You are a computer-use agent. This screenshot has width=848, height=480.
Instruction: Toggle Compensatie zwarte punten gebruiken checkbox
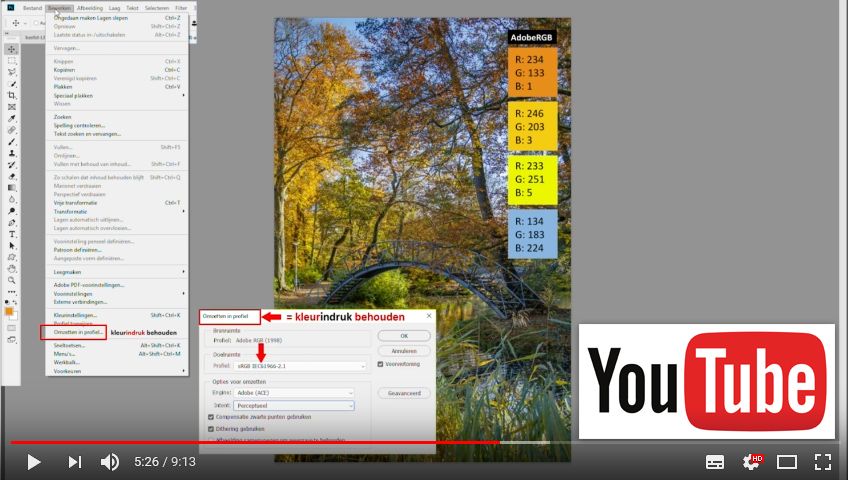[210, 417]
